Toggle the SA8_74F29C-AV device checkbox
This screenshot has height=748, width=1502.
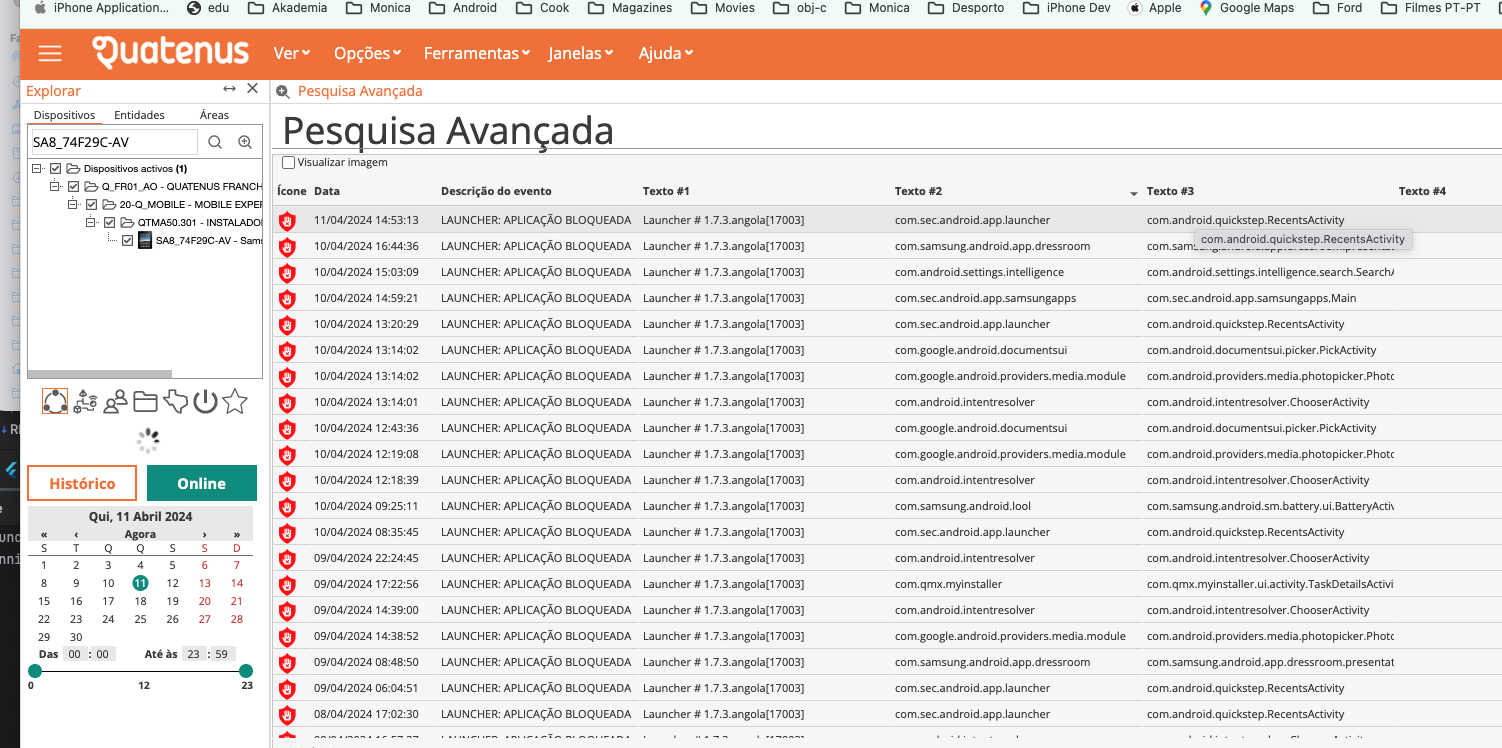point(128,240)
